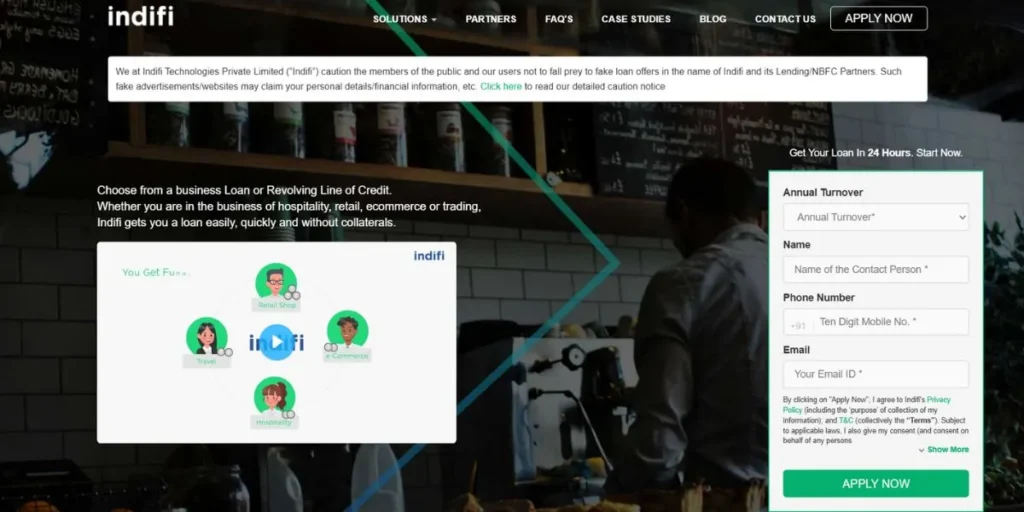Click the outlined APPLY NOW header button
Screen dimensions: 1024x512
coord(878,18)
